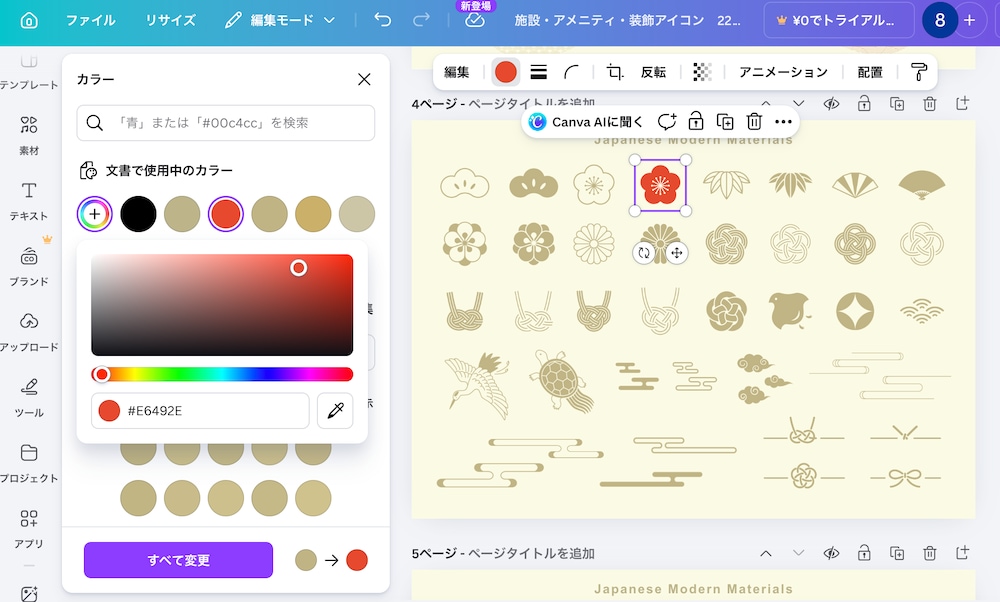Click the rotate handle below selected element
This screenshot has width=1000, height=602.
click(x=644, y=253)
